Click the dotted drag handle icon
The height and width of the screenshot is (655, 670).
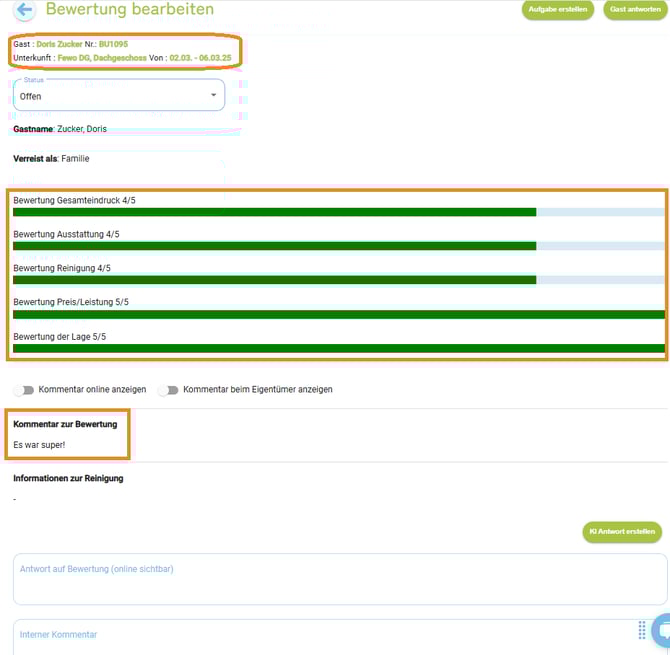click(642, 630)
